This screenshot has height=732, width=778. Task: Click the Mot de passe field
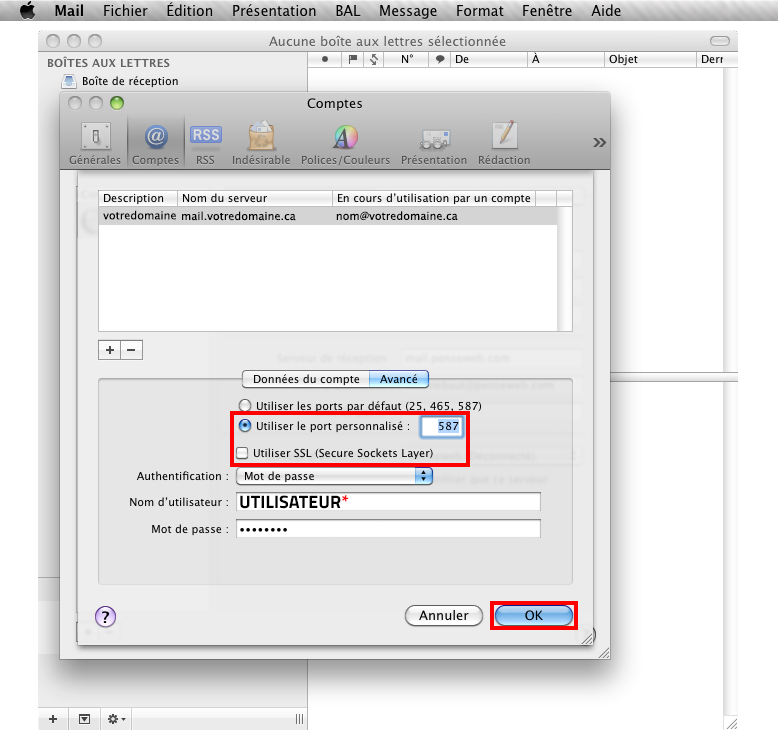coord(388,529)
